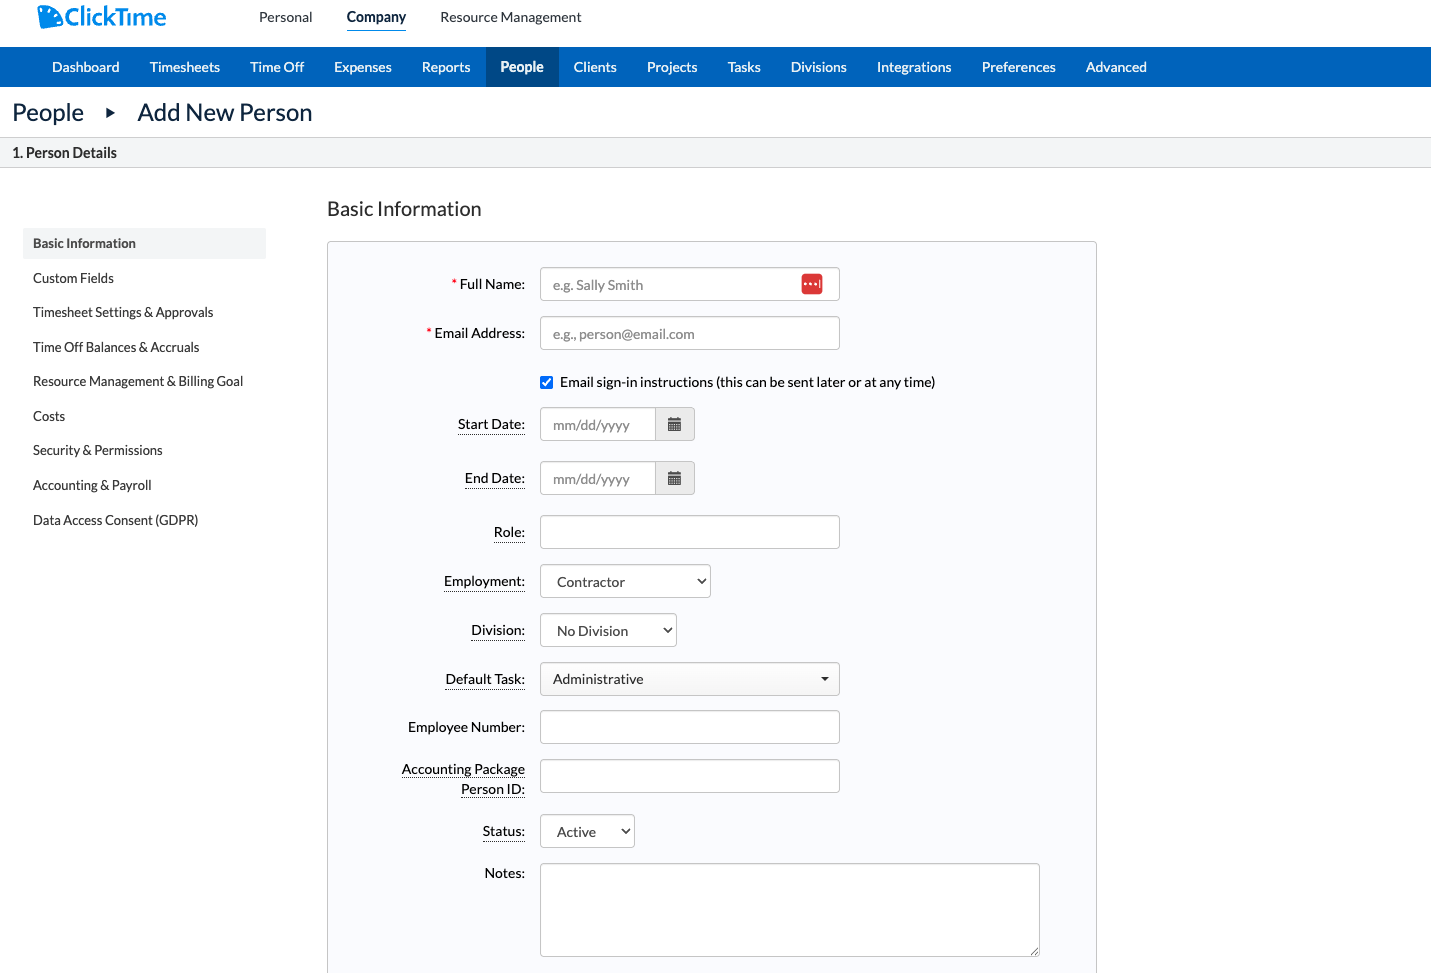
Task: Click the Add New Person page title
Action: tap(225, 113)
